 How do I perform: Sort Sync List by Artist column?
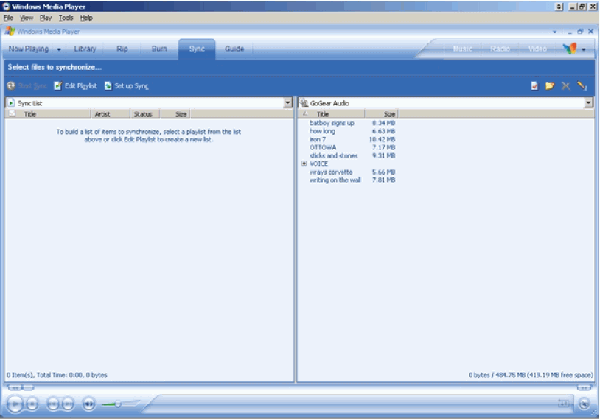[x=110, y=114]
